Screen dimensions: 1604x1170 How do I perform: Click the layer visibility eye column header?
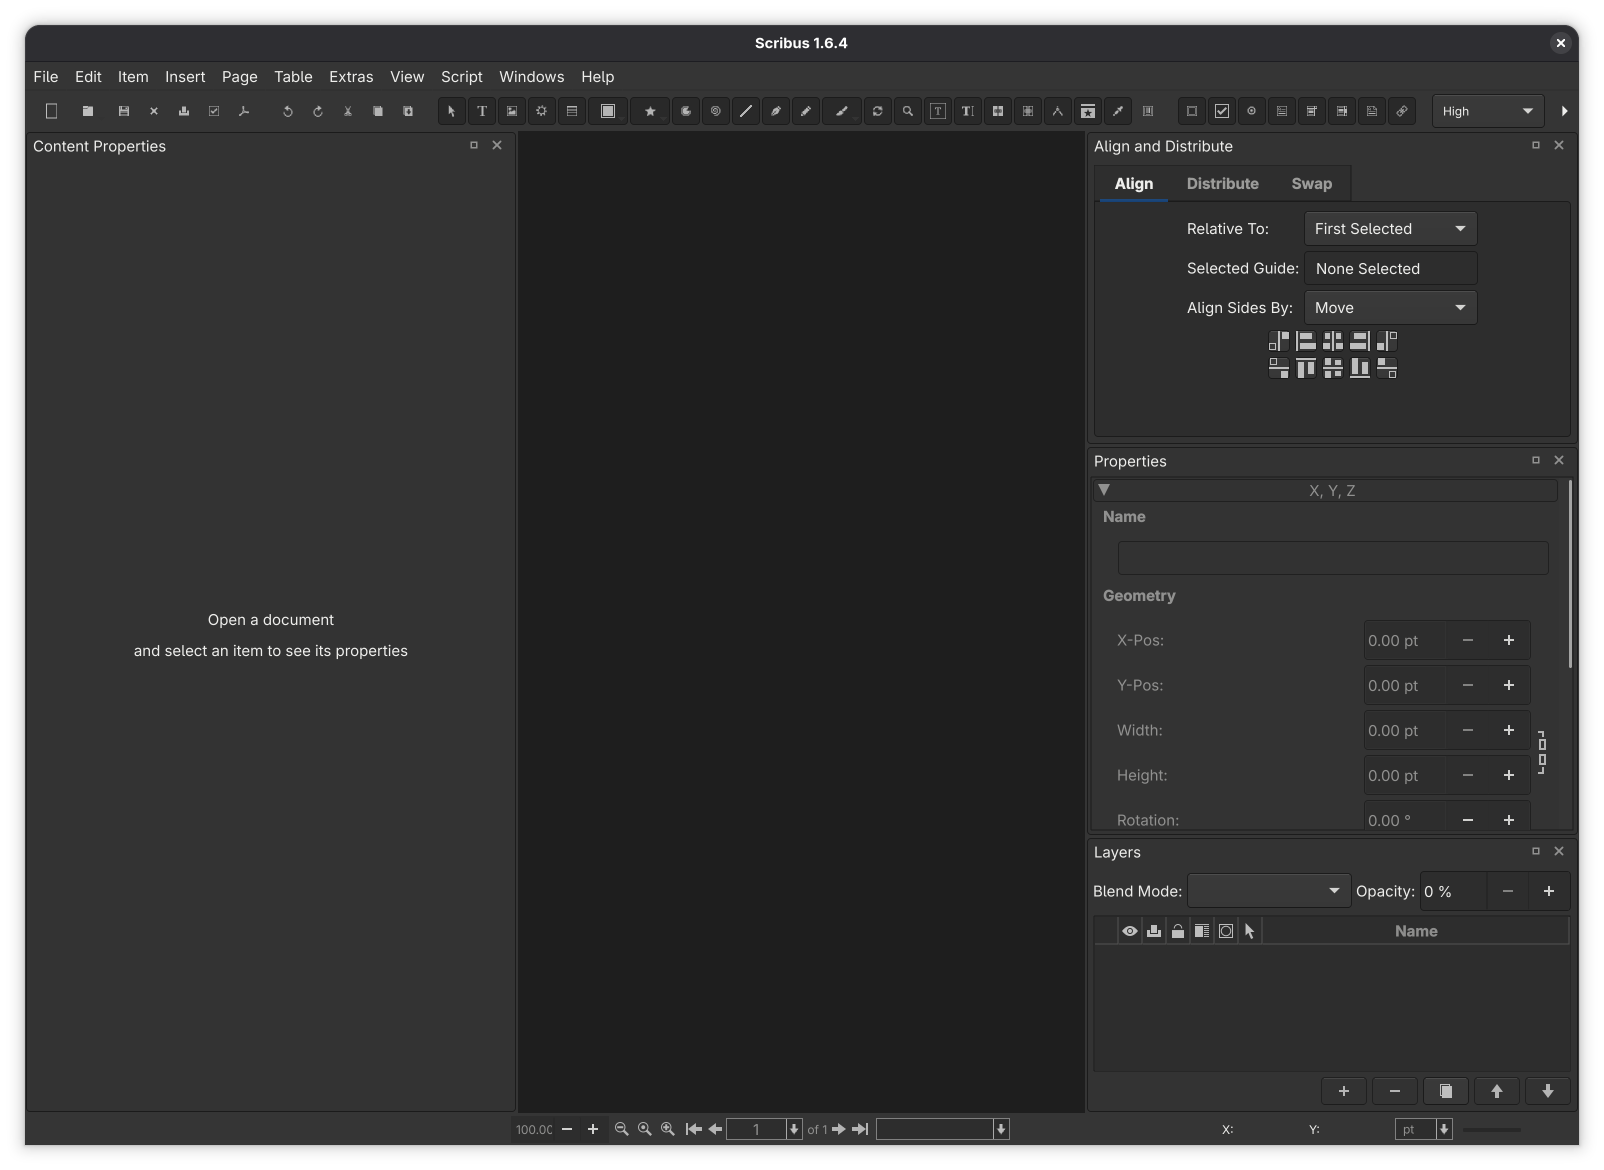(x=1130, y=931)
